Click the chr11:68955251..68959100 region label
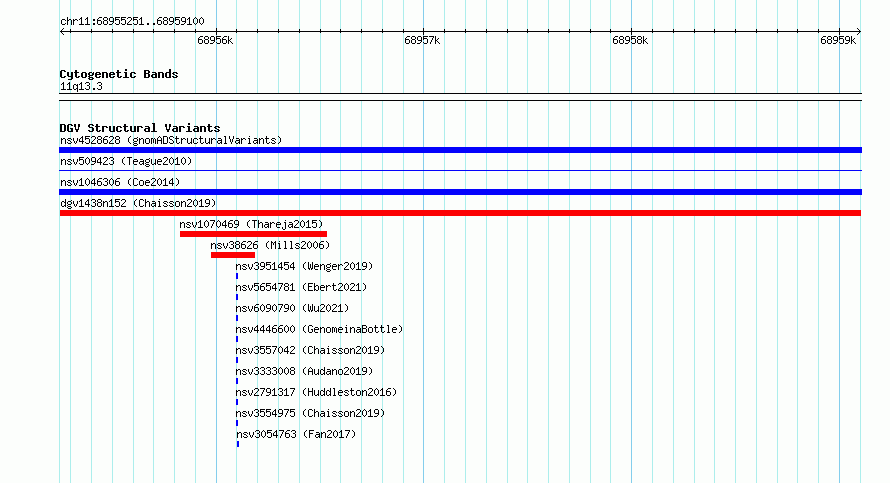Screen dimensions: 890x483 [x=132, y=21]
